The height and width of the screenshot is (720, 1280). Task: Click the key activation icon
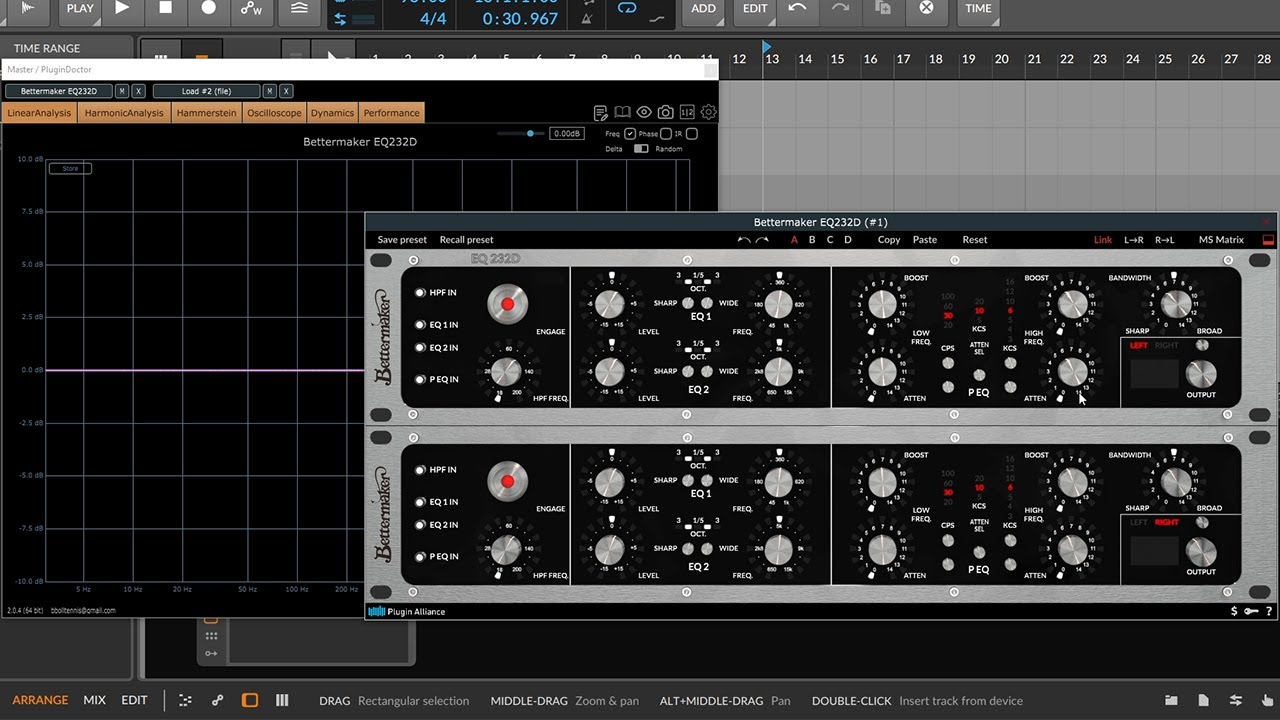click(1251, 611)
